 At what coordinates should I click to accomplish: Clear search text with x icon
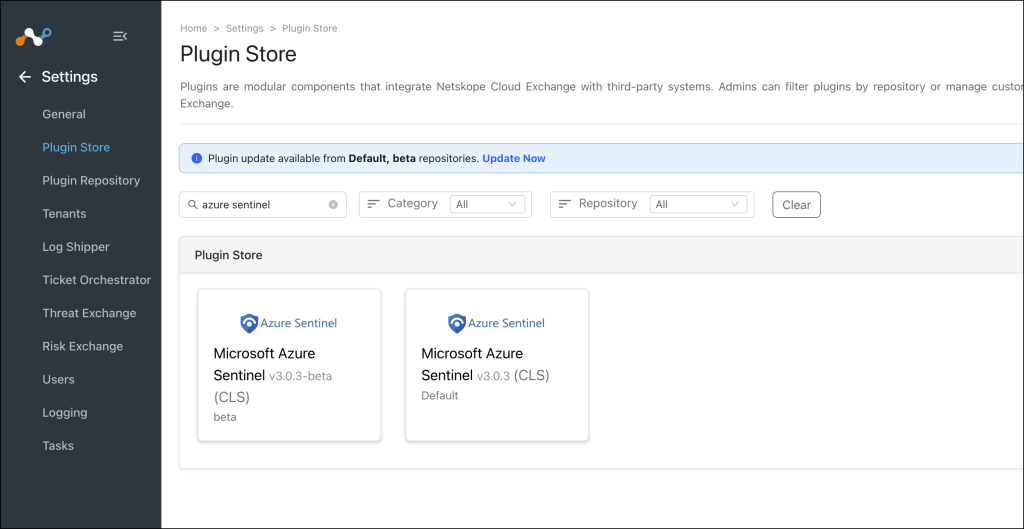click(333, 204)
